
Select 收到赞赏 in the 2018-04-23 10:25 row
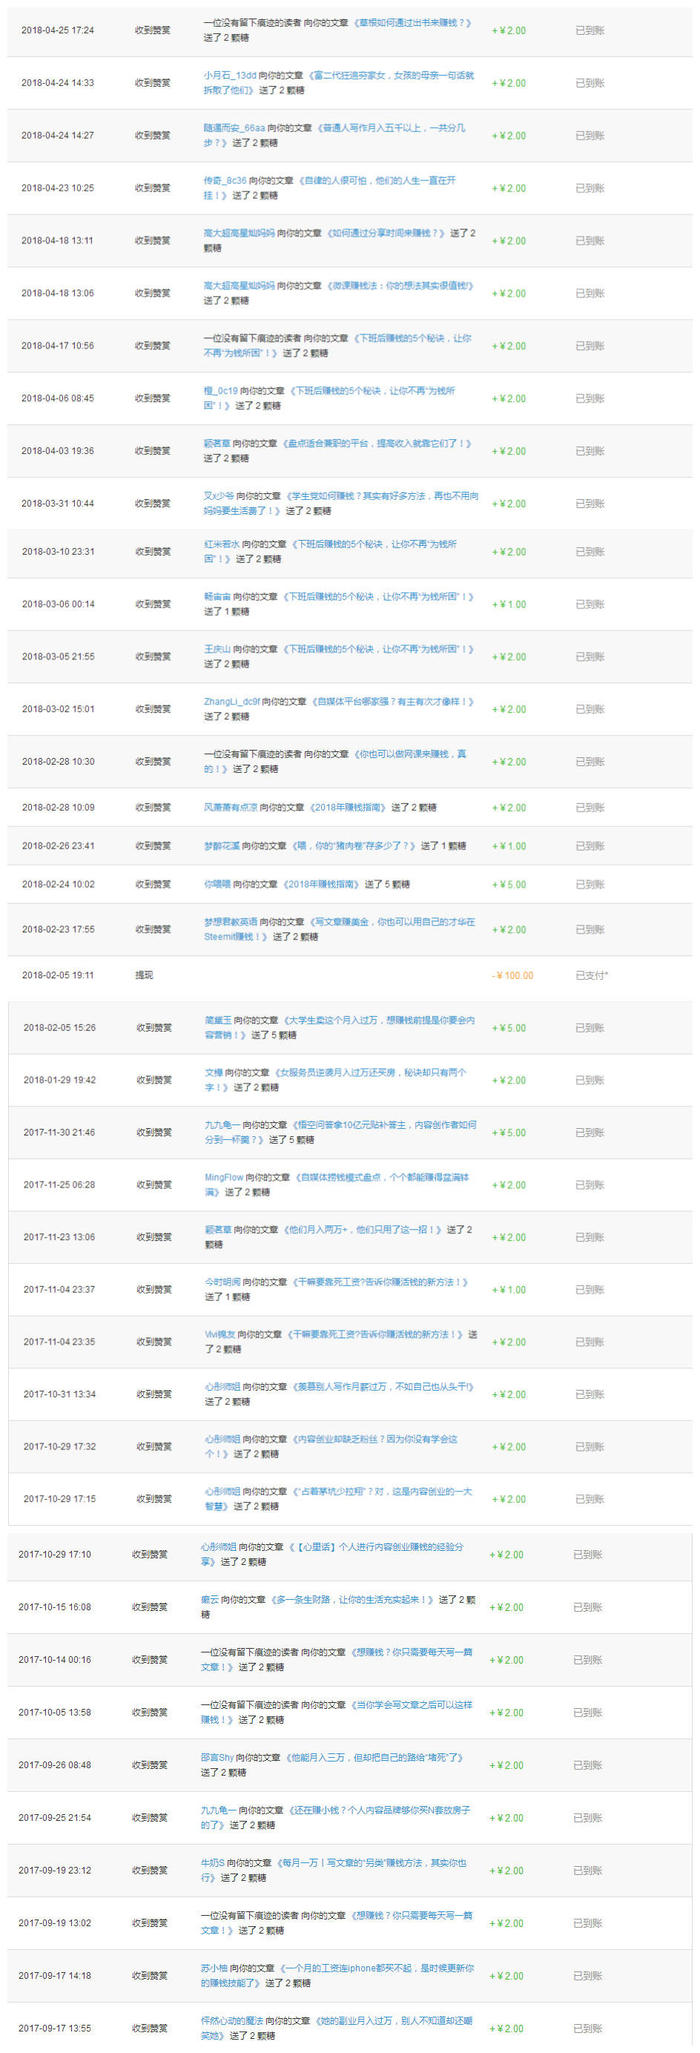[152, 188]
